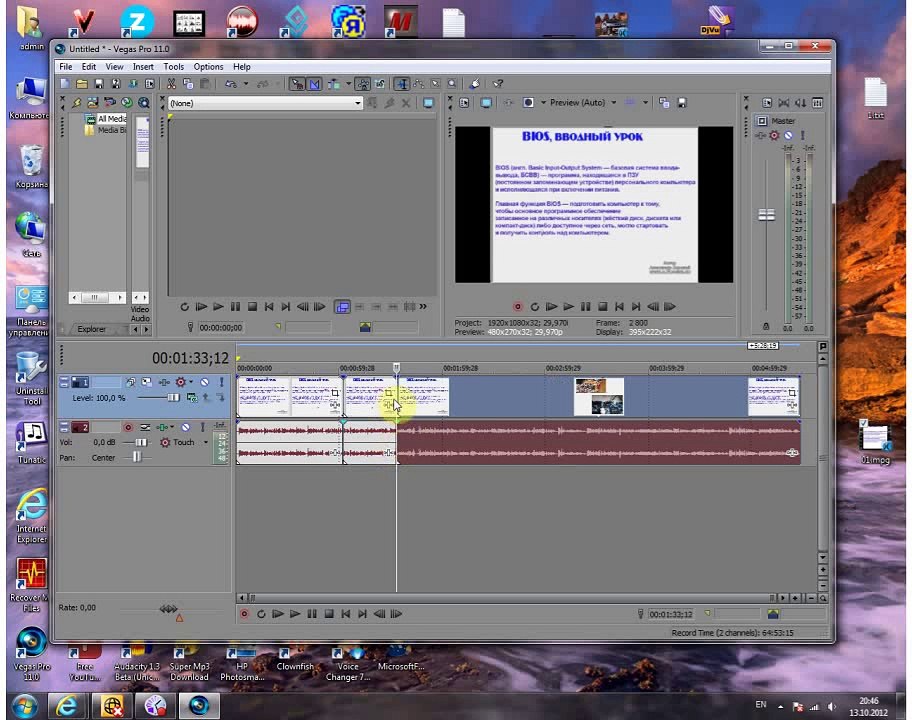
Task: Click the Master volume fader
Action: click(x=767, y=215)
